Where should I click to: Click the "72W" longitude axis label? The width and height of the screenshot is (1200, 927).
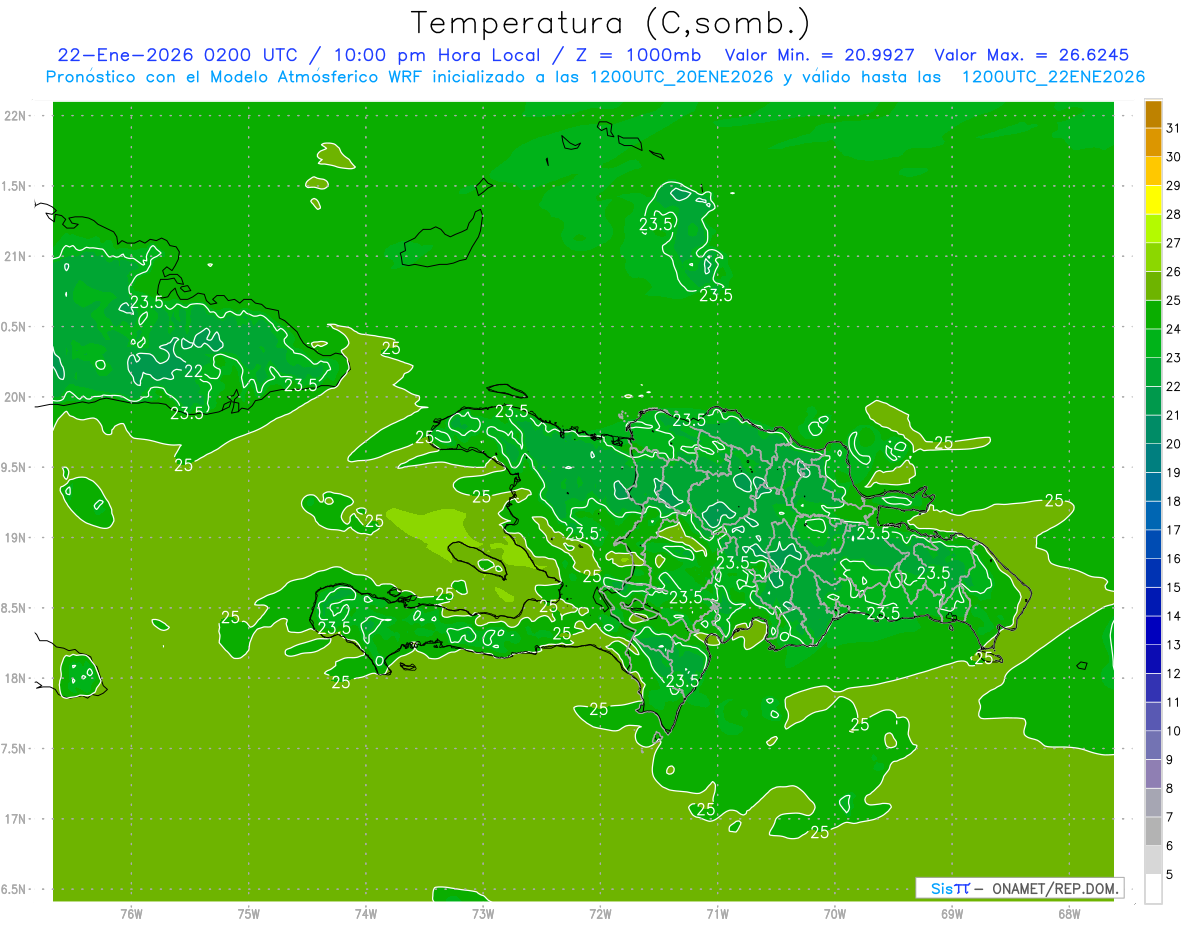[x=601, y=913]
